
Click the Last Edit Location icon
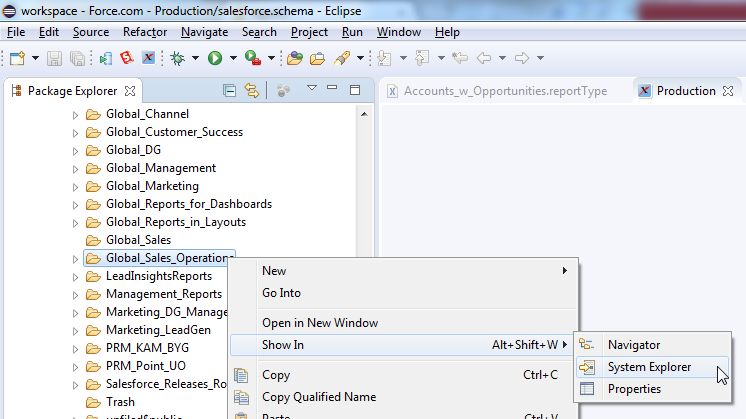(460, 58)
